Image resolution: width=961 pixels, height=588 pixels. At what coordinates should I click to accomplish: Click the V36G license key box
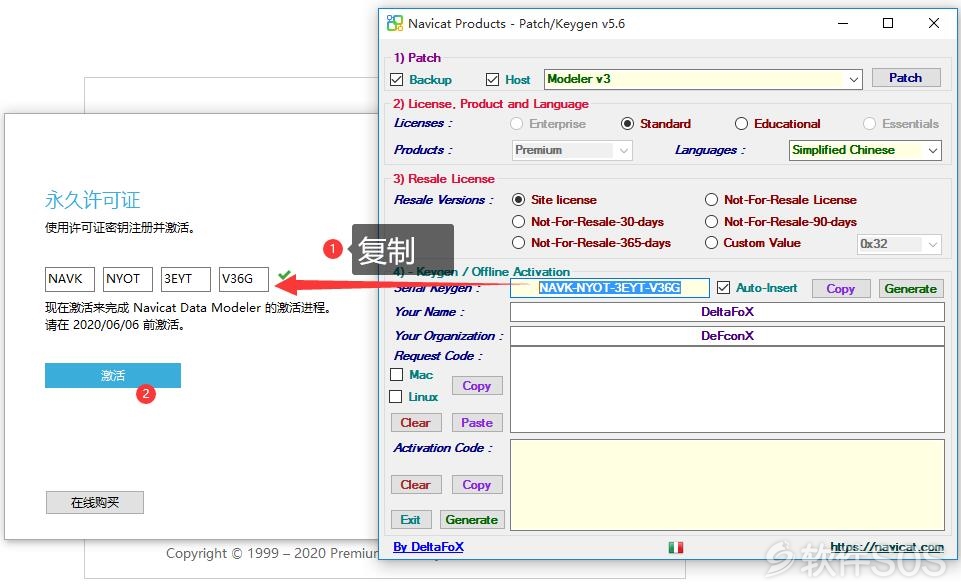244,279
